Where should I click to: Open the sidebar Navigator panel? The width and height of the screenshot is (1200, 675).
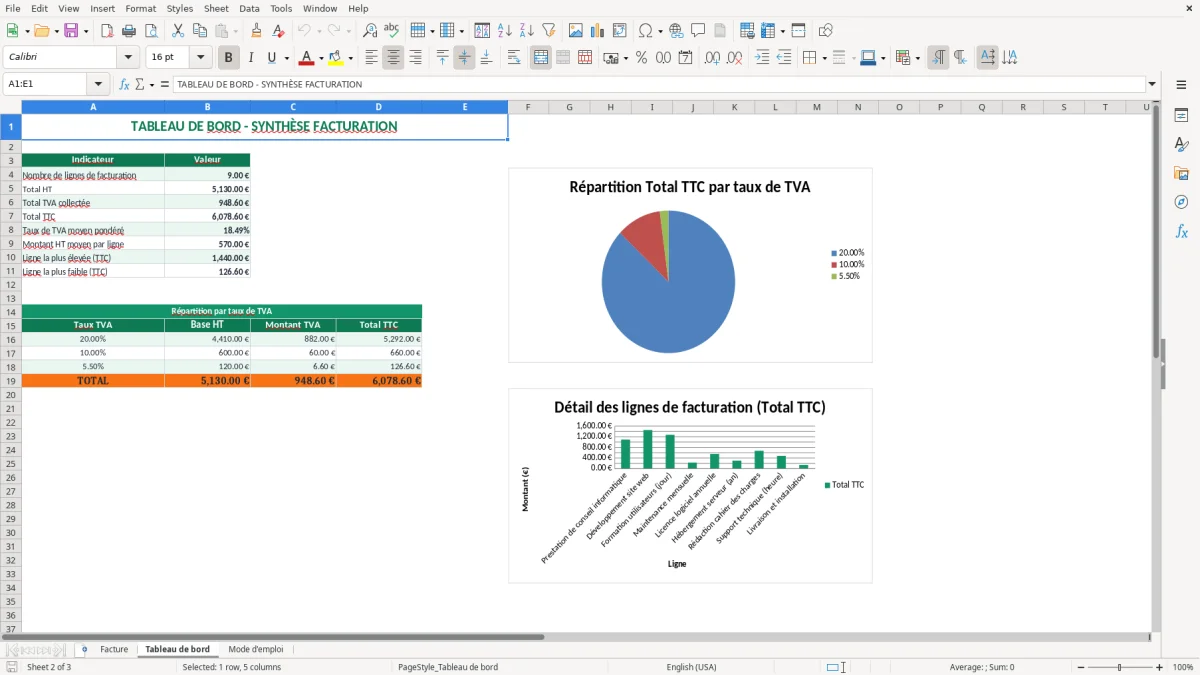click(1181, 202)
